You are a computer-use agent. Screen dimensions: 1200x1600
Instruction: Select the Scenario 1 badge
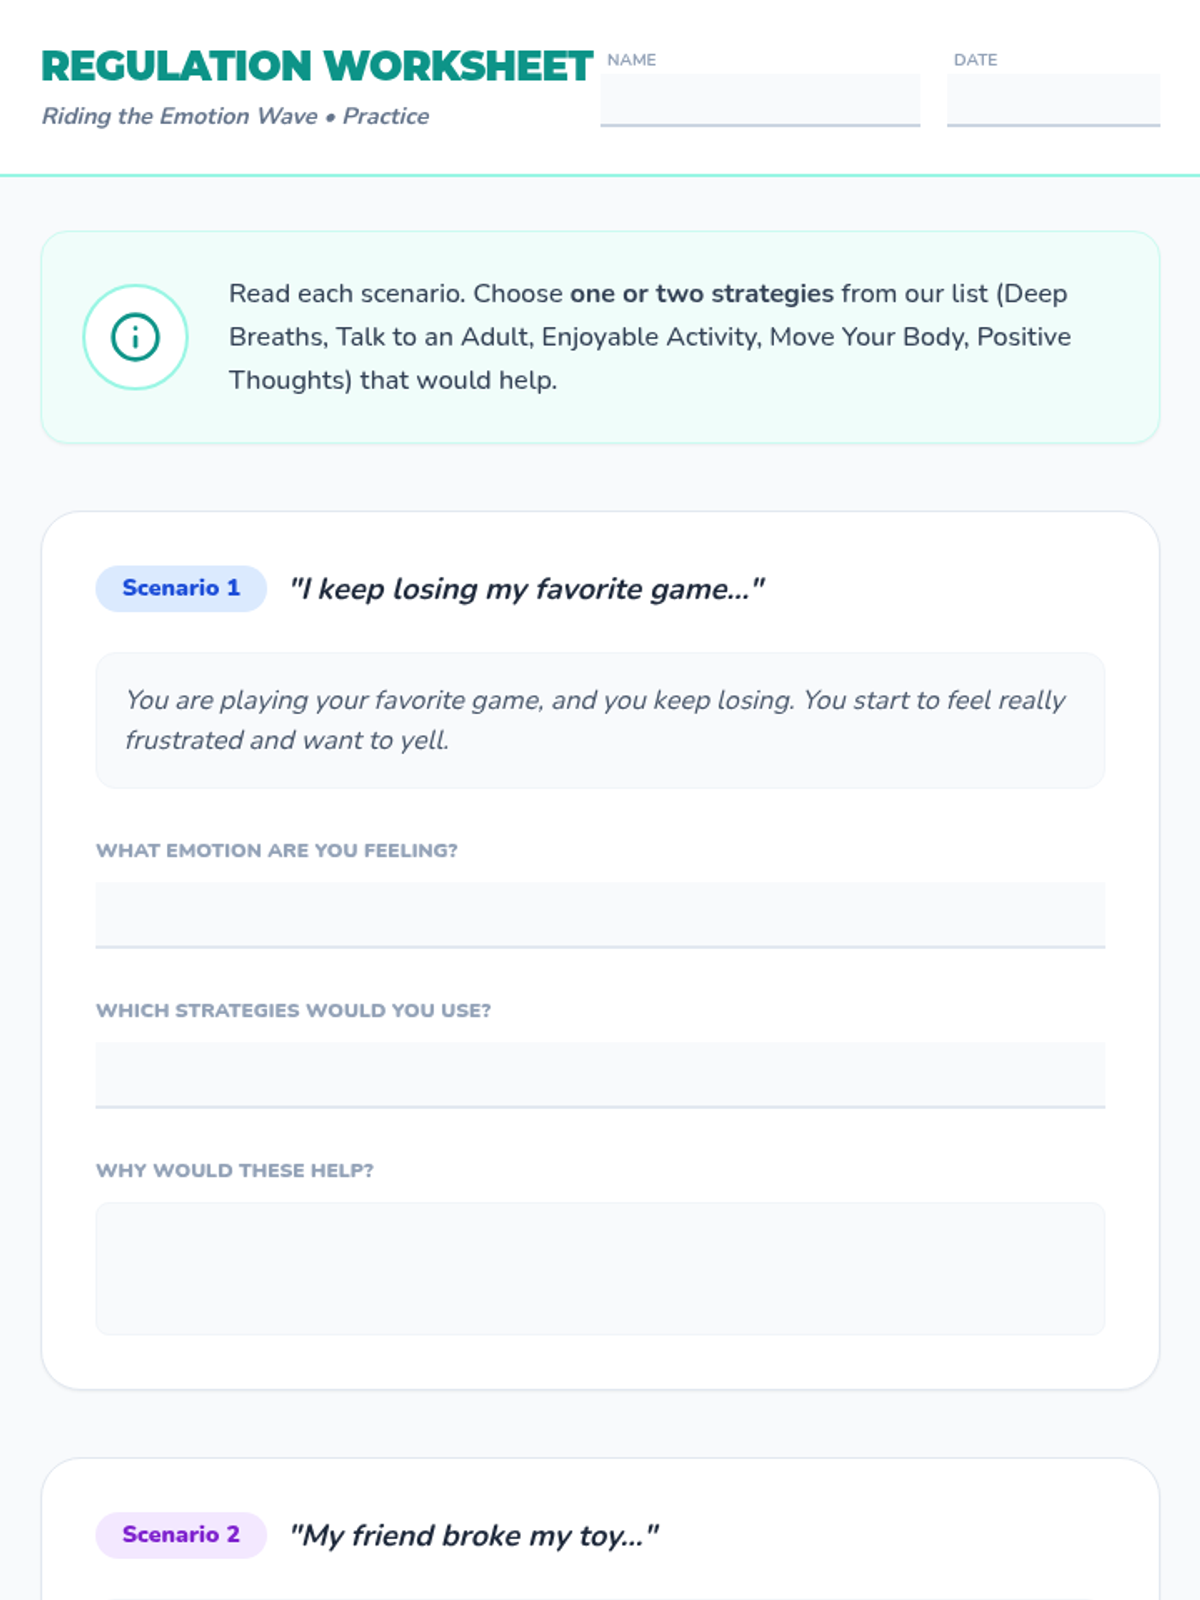(181, 588)
